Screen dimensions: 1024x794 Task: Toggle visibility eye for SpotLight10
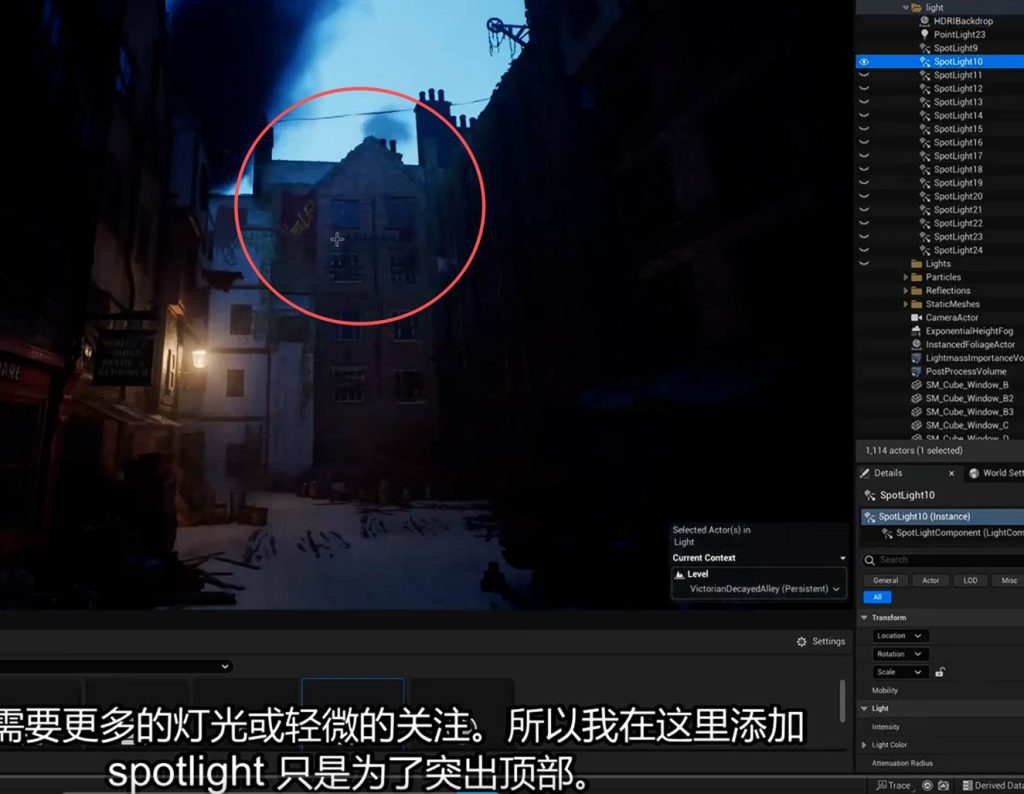pos(864,62)
